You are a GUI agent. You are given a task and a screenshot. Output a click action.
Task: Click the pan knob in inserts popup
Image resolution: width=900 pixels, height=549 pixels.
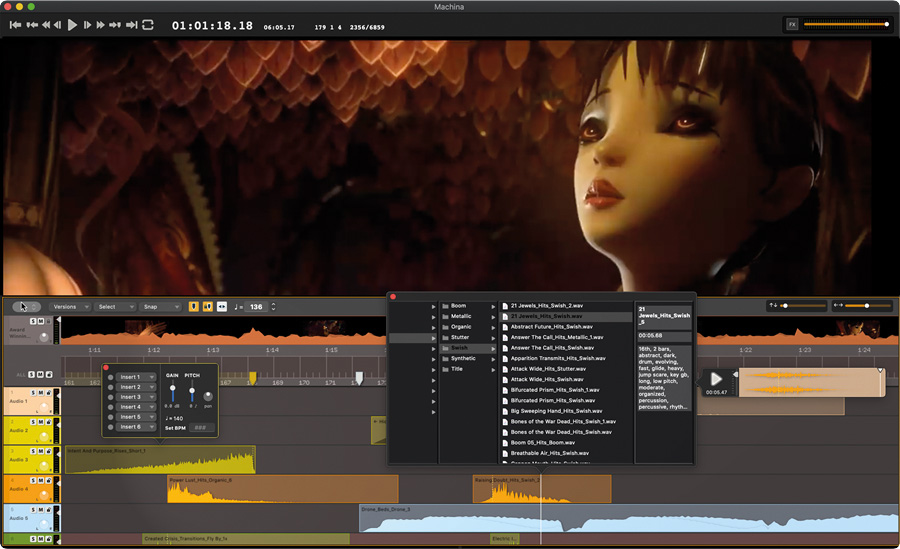pyautogui.click(x=208, y=396)
